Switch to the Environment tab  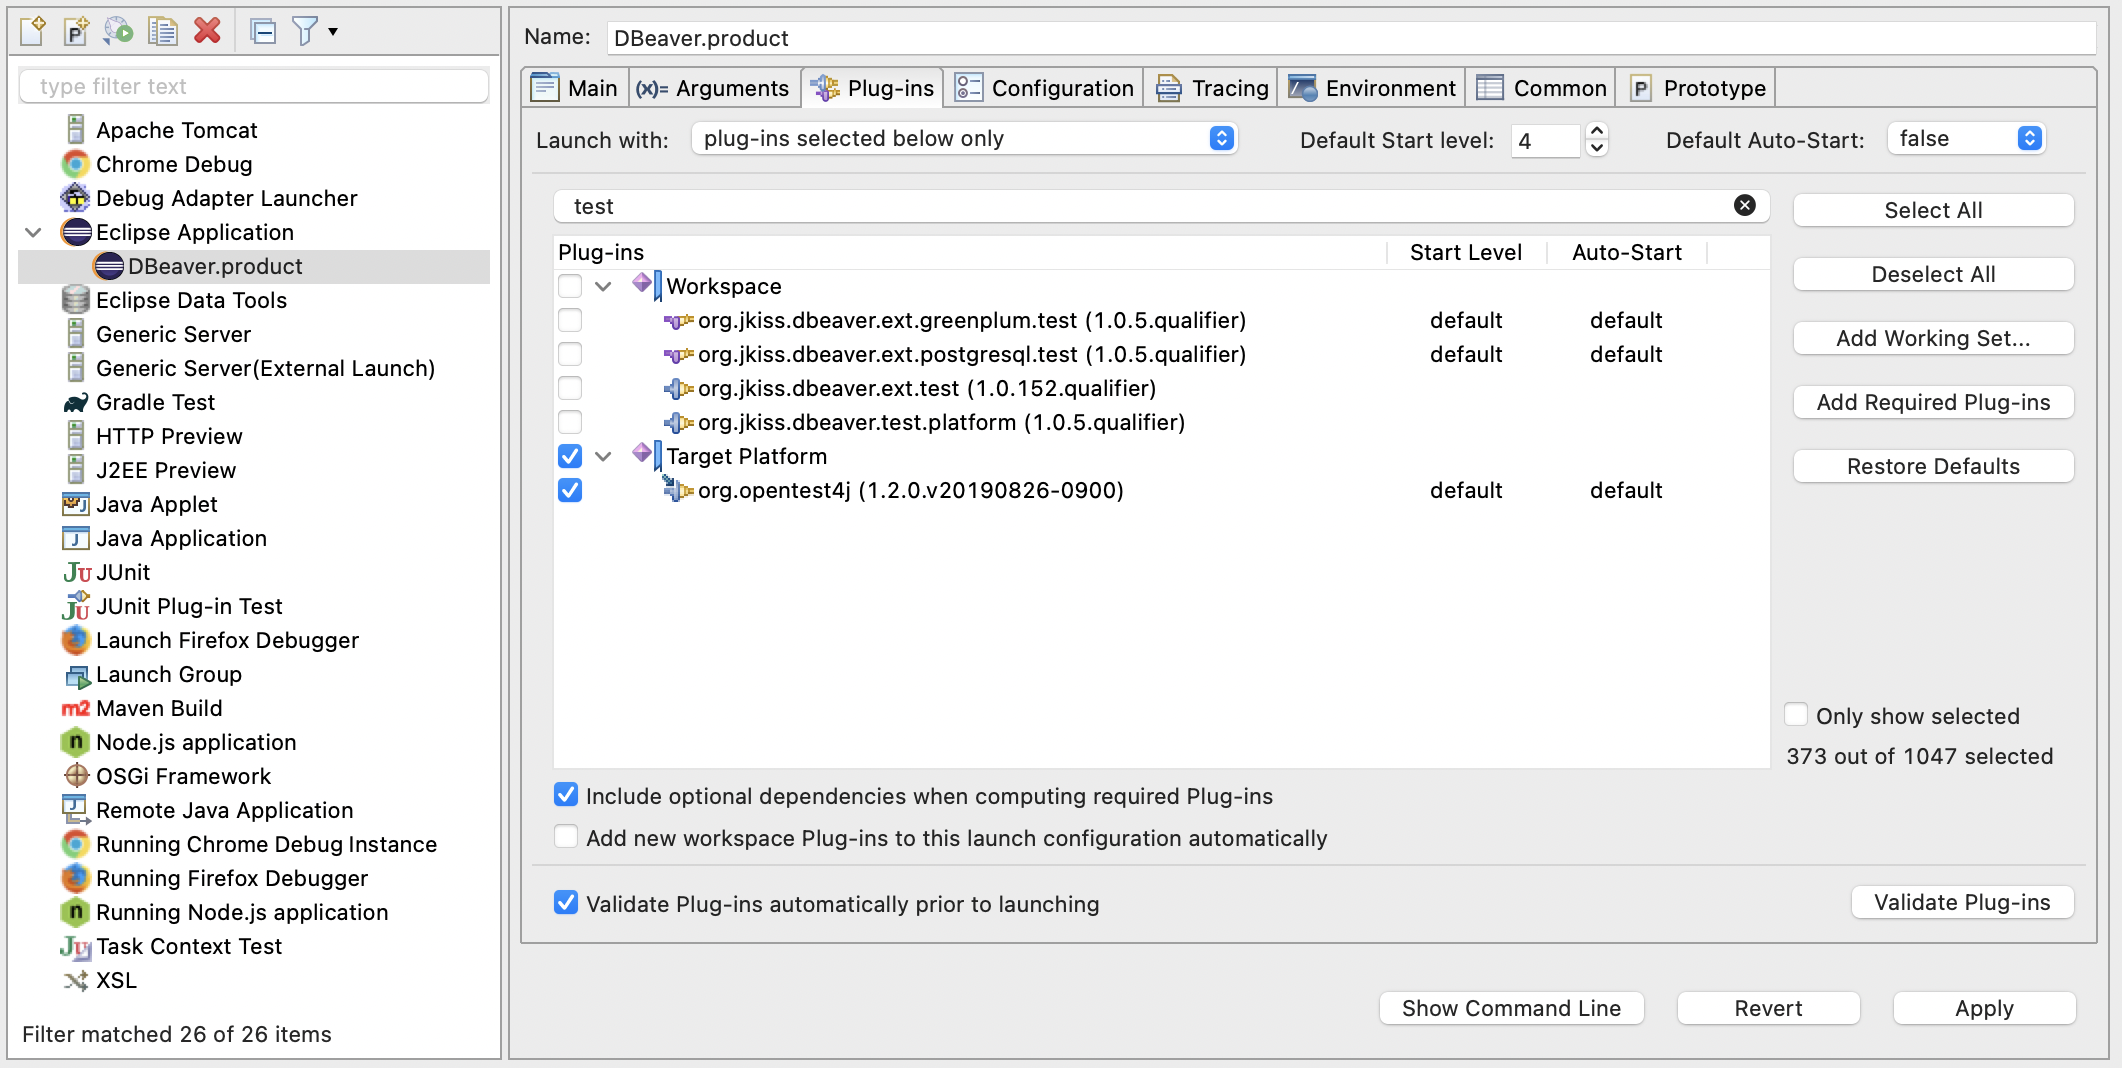(1372, 88)
